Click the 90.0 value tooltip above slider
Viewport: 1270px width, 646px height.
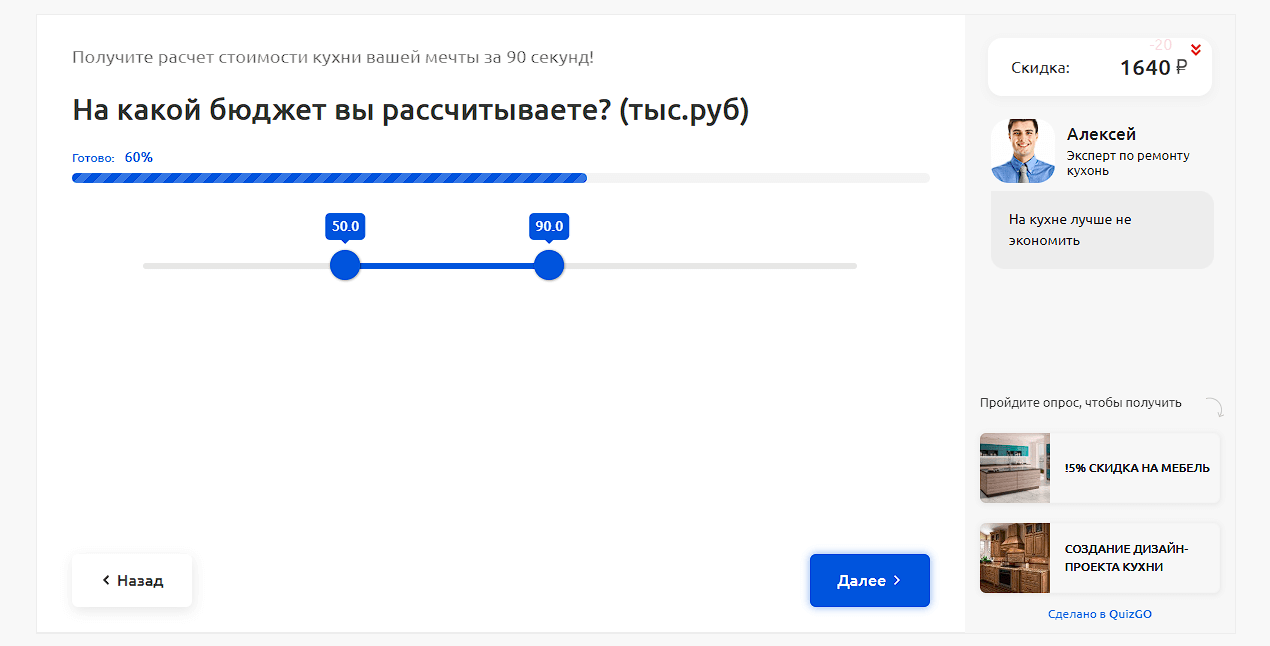tap(549, 227)
